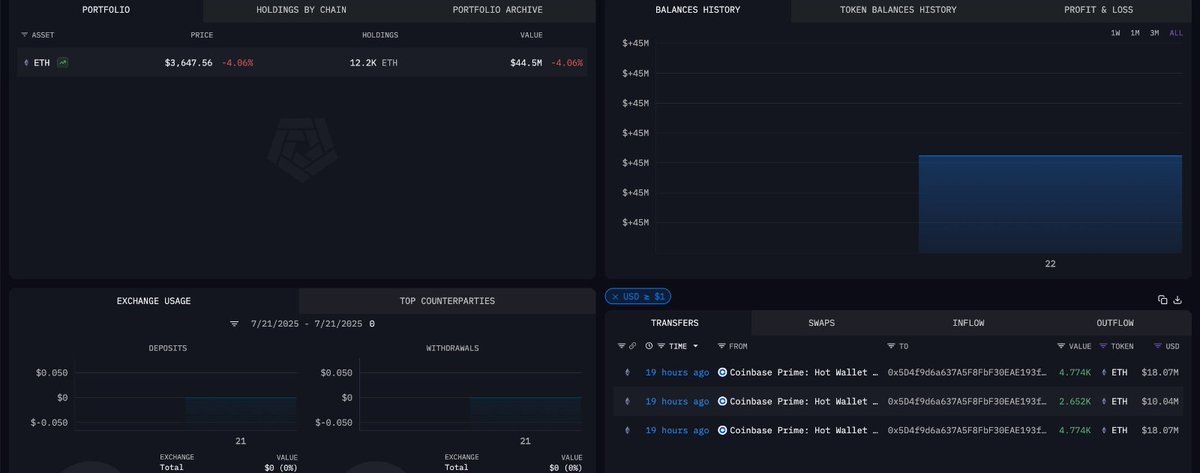This screenshot has height=473, width=1200.
Task: Open the 19 hours ago link in the $10.04M row
Action: point(677,401)
